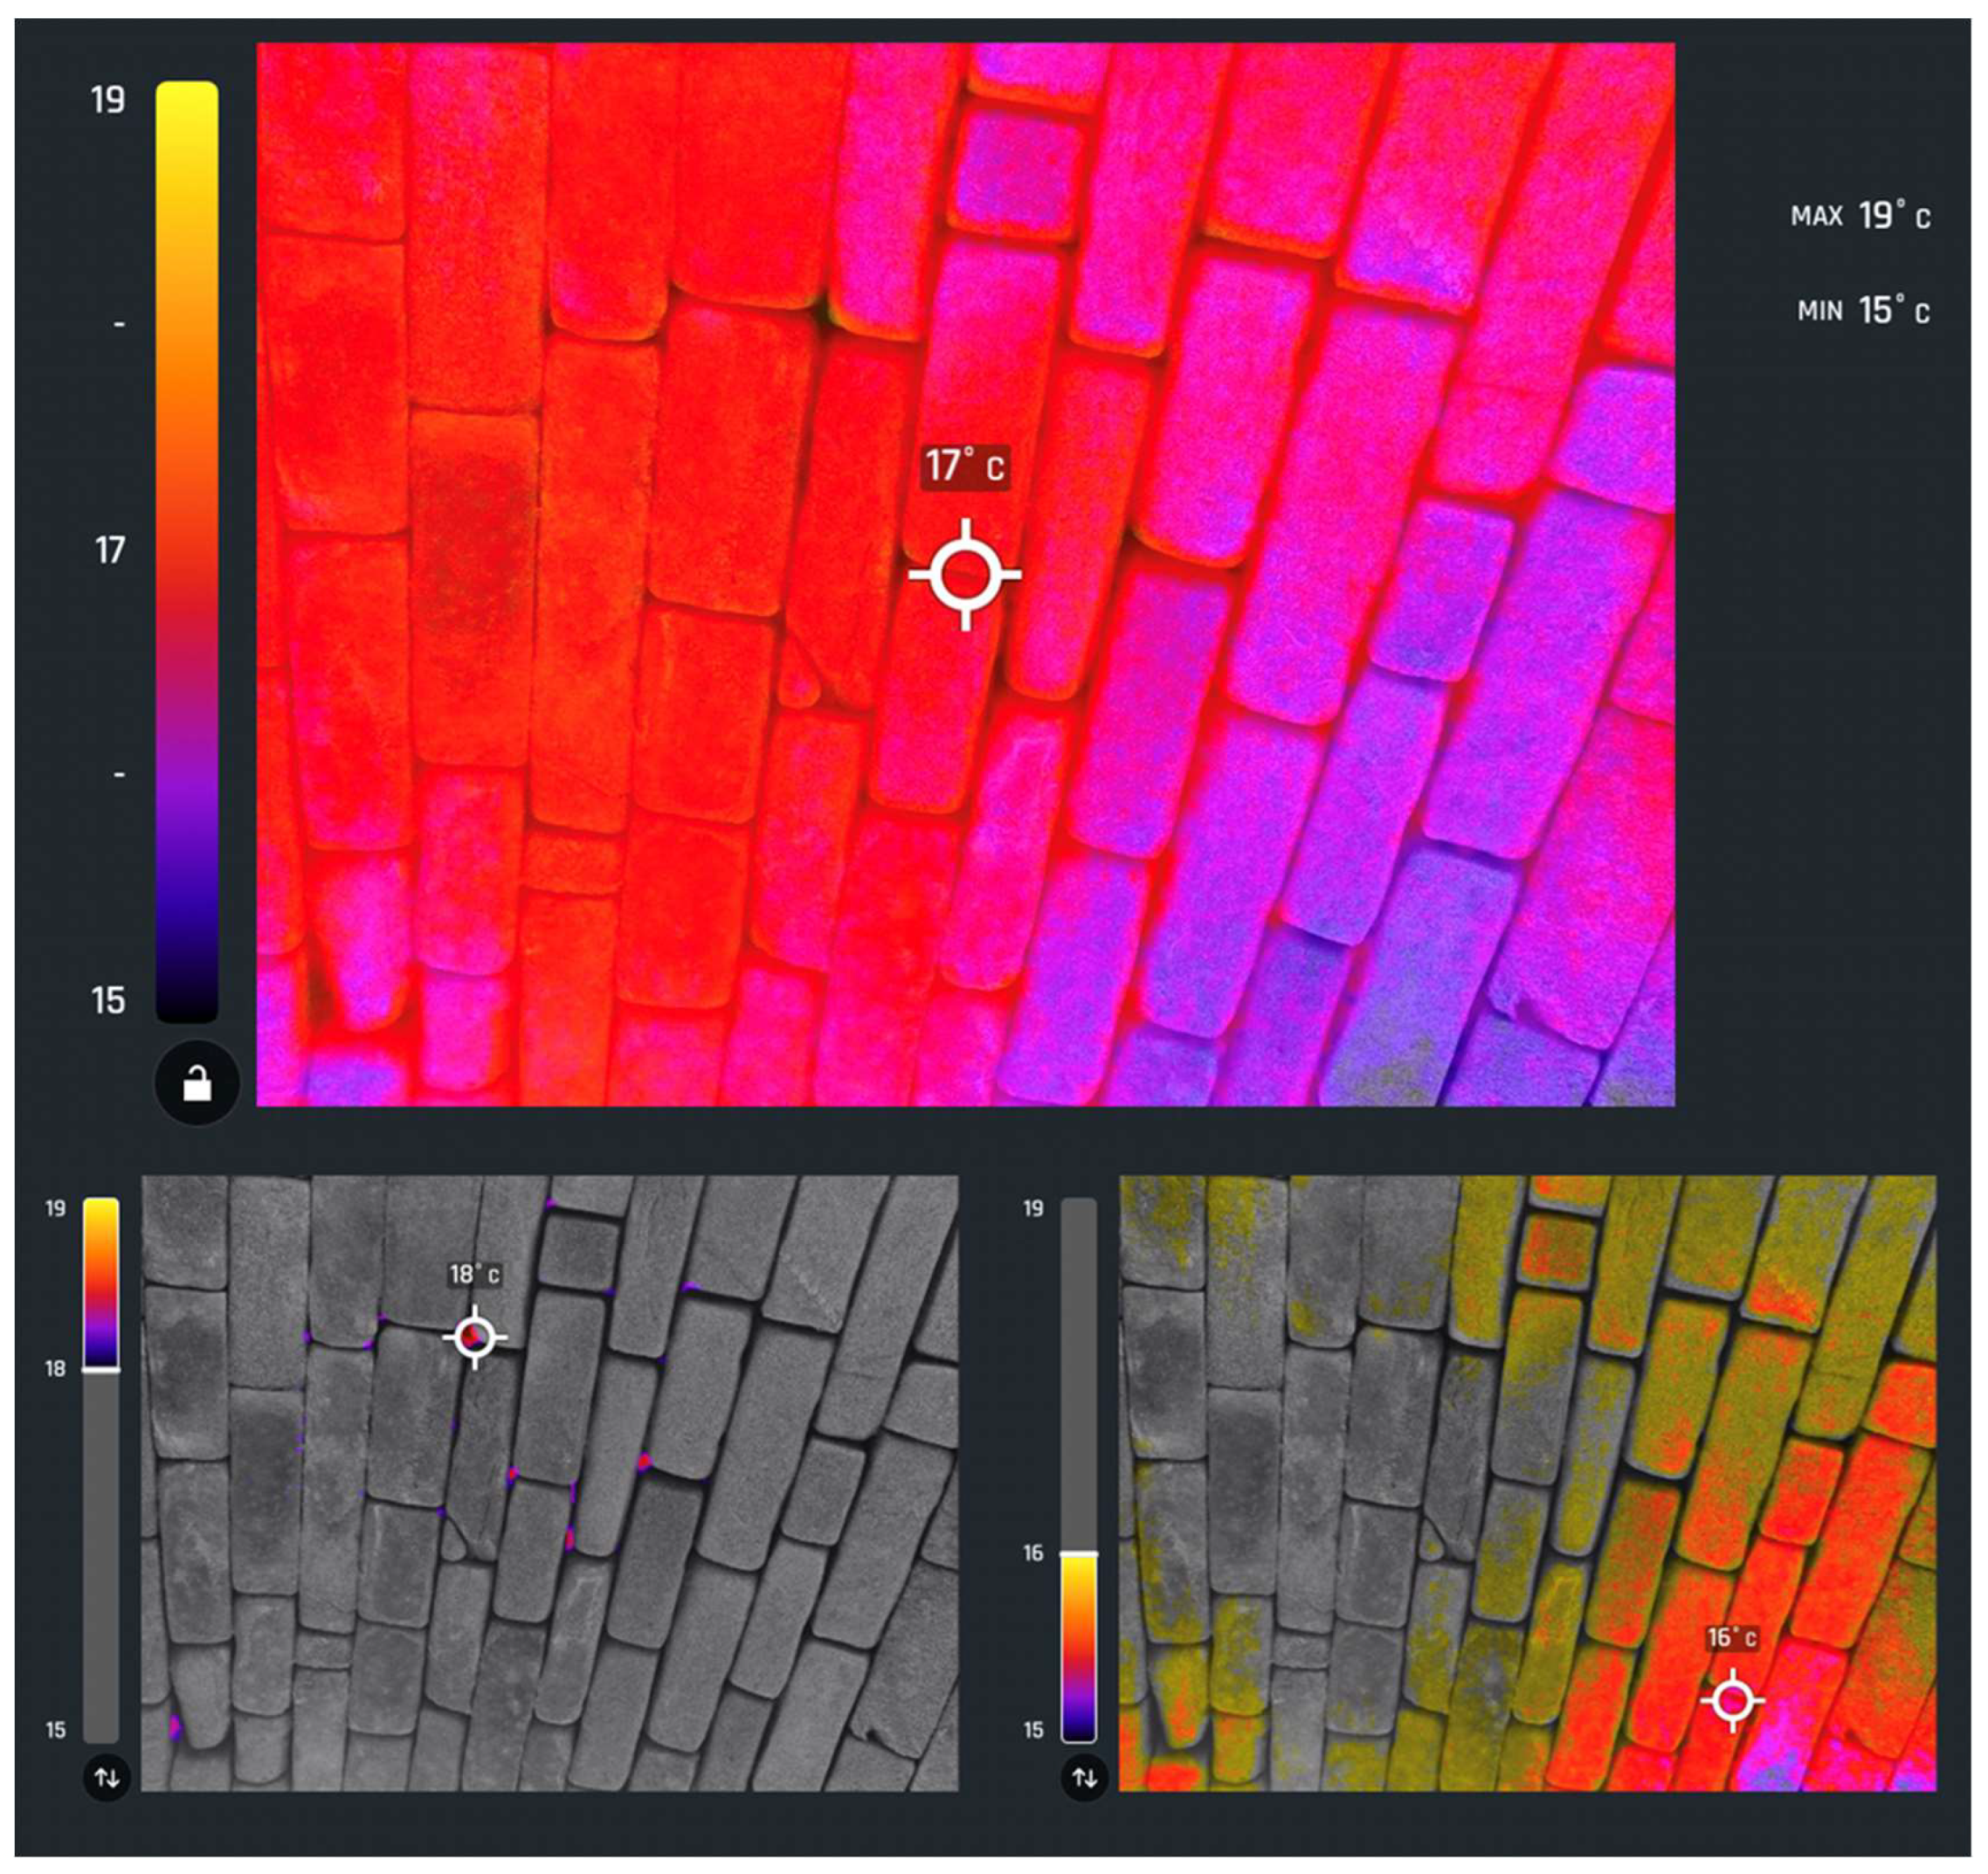Click the swap arrows under left thumbnail scale
Screen dimensions: 1988x1874
pyautogui.click(x=106, y=1777)
